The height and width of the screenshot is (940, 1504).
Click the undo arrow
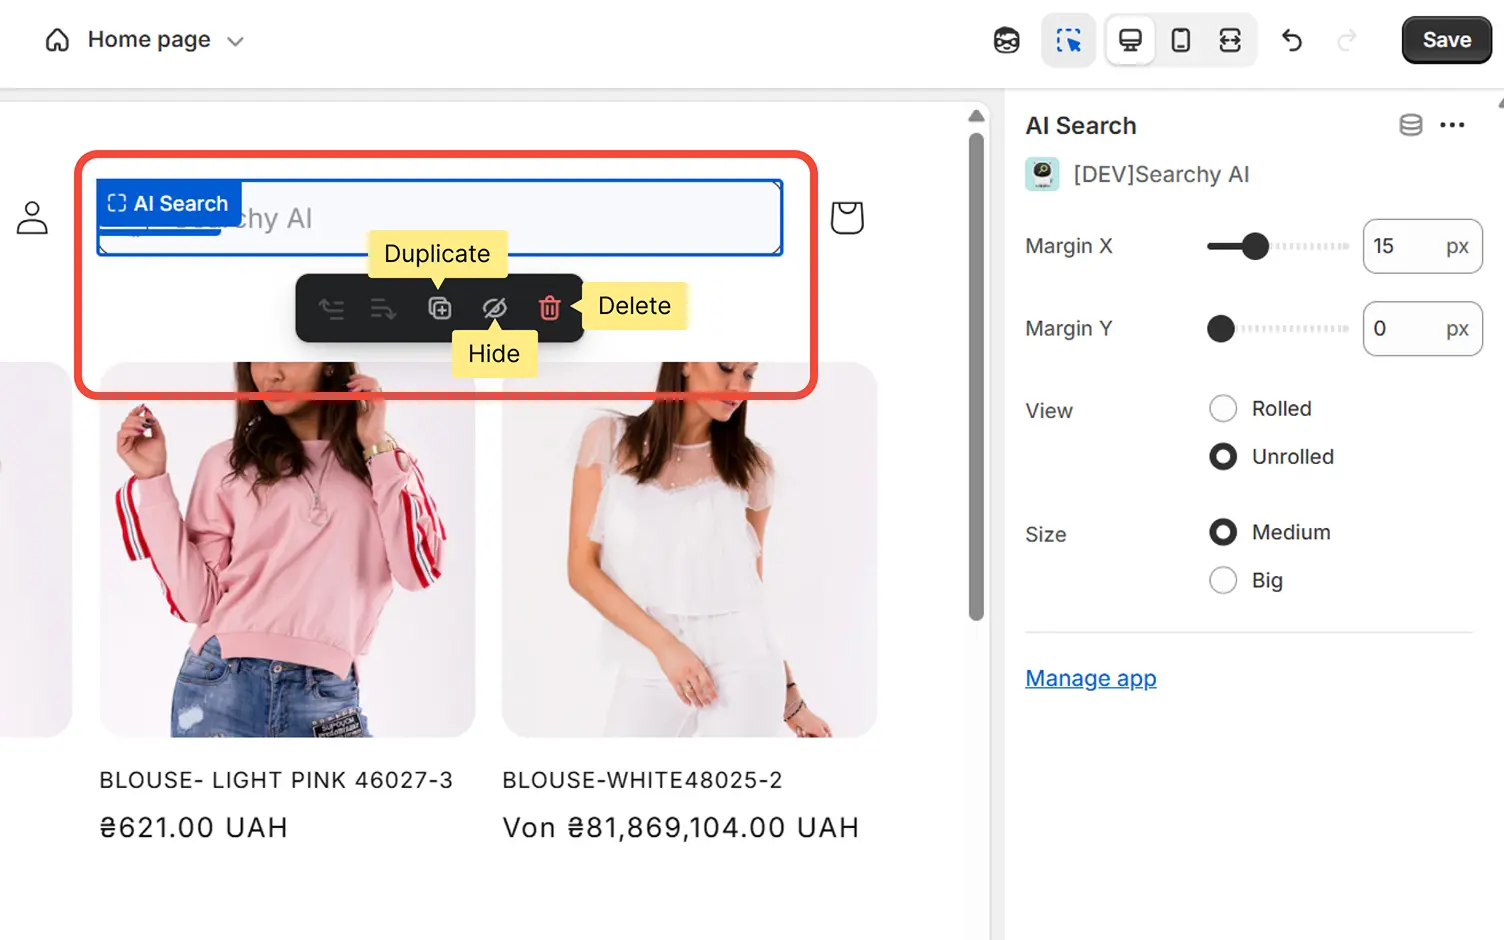(1291, 40)
